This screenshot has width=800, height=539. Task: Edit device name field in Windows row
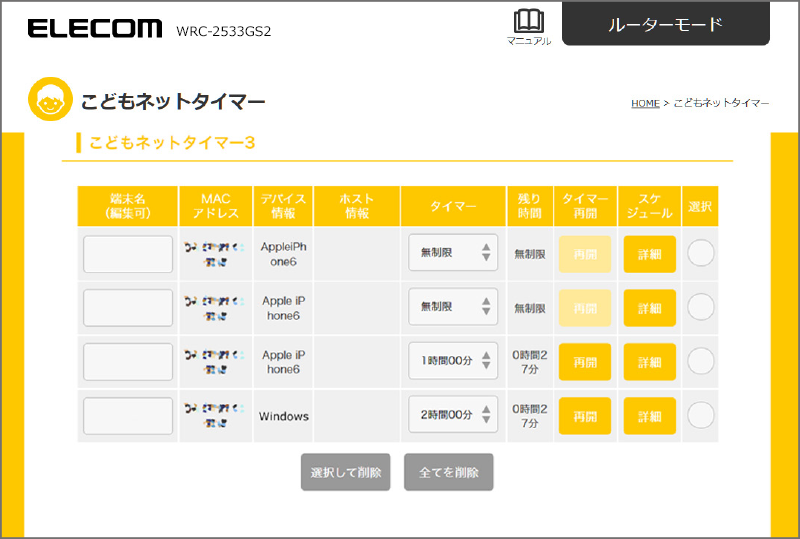pos(128,416)
